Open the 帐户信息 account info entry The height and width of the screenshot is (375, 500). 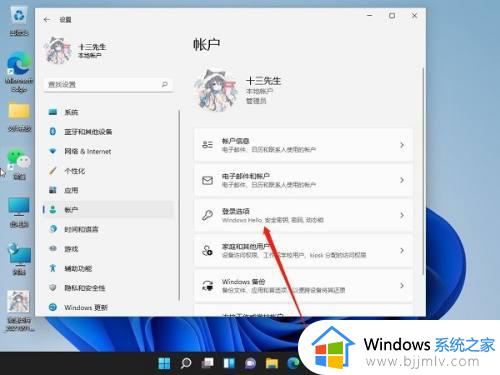(x=304, y=145)
